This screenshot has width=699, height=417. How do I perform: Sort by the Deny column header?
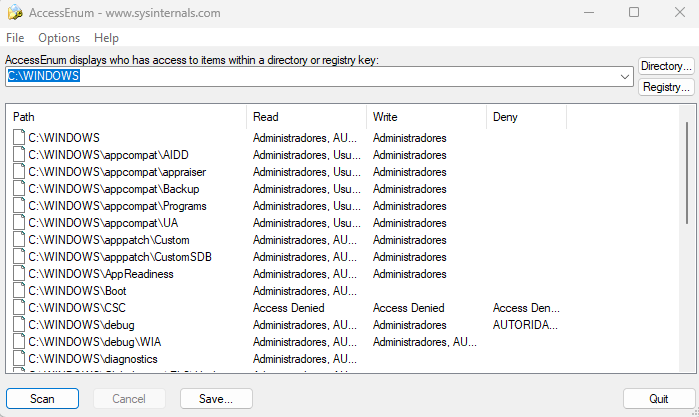[526, 117]
